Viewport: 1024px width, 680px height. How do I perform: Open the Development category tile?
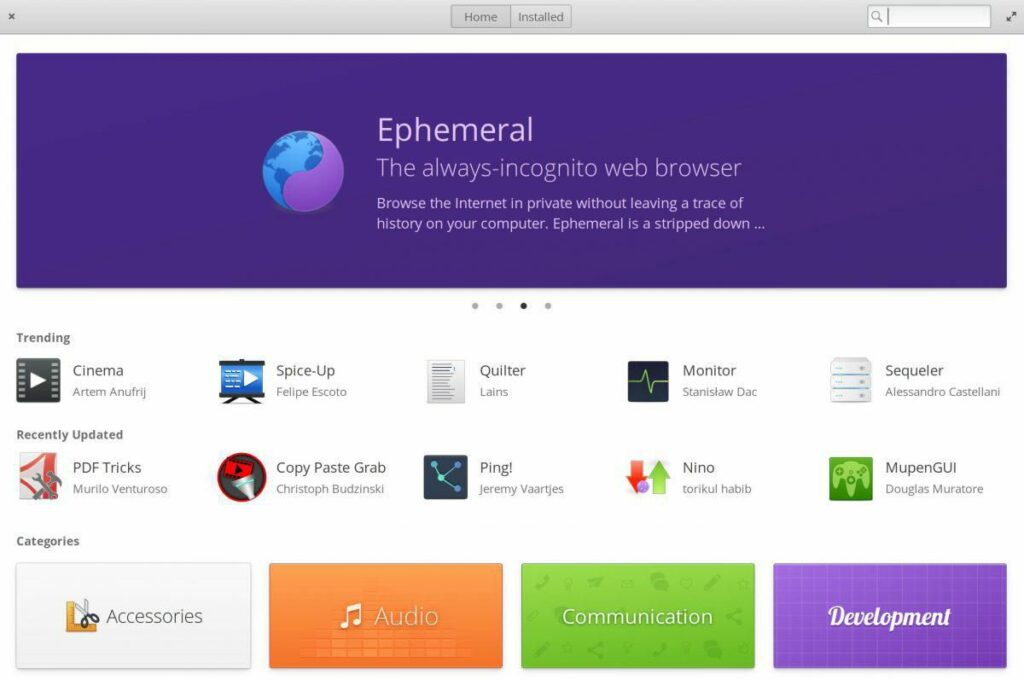click(x=889, y=616)
